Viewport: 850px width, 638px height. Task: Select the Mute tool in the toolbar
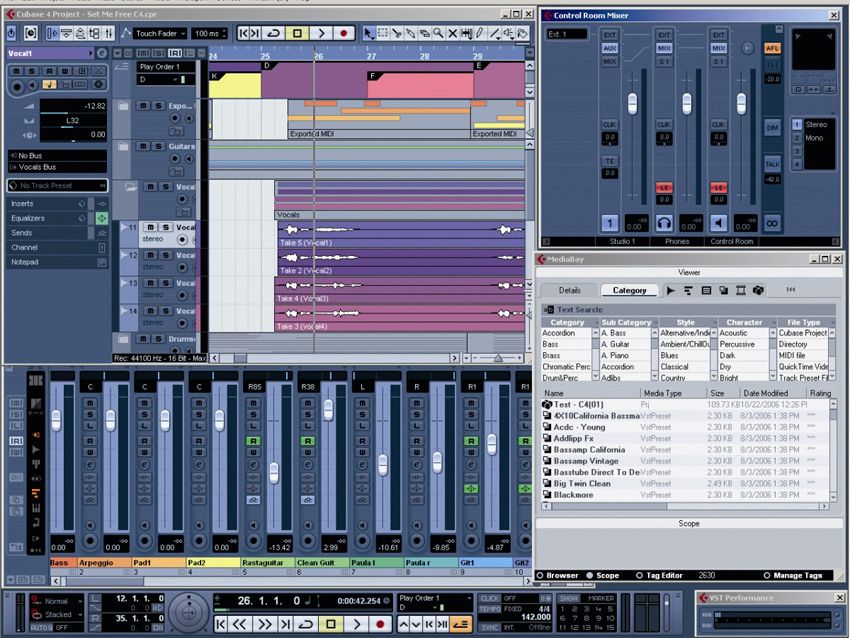point(451,33)
